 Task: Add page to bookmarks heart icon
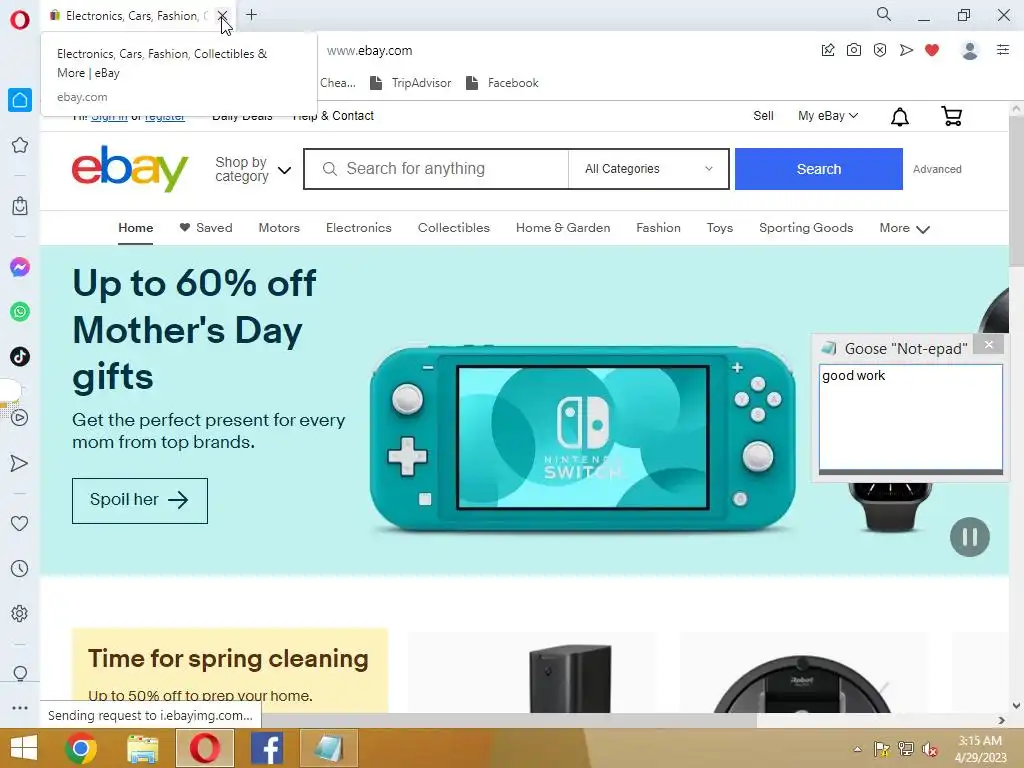click(x=932, y=50)
